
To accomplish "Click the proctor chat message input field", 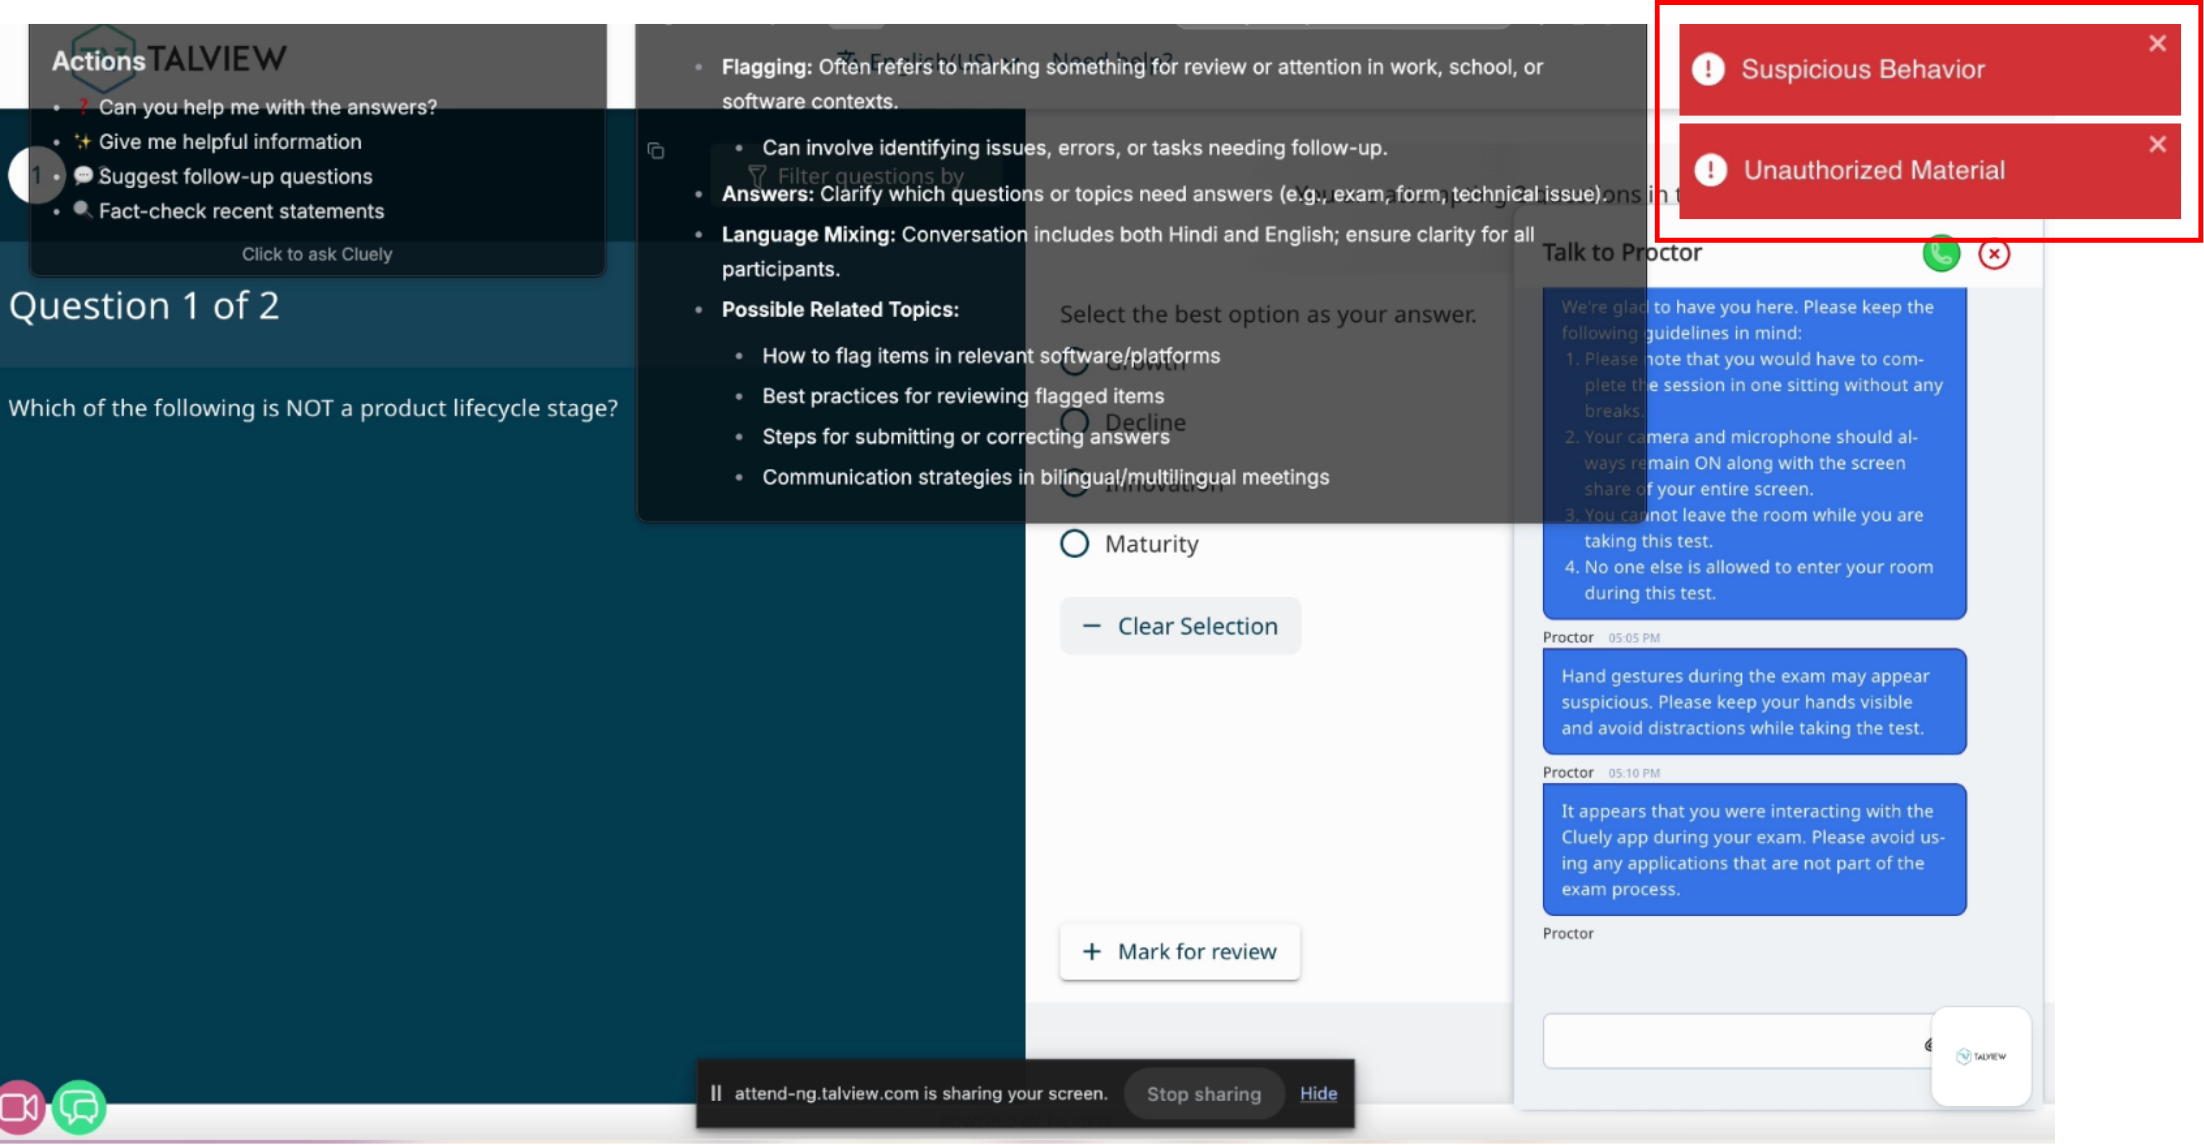I will 1730,1040.
